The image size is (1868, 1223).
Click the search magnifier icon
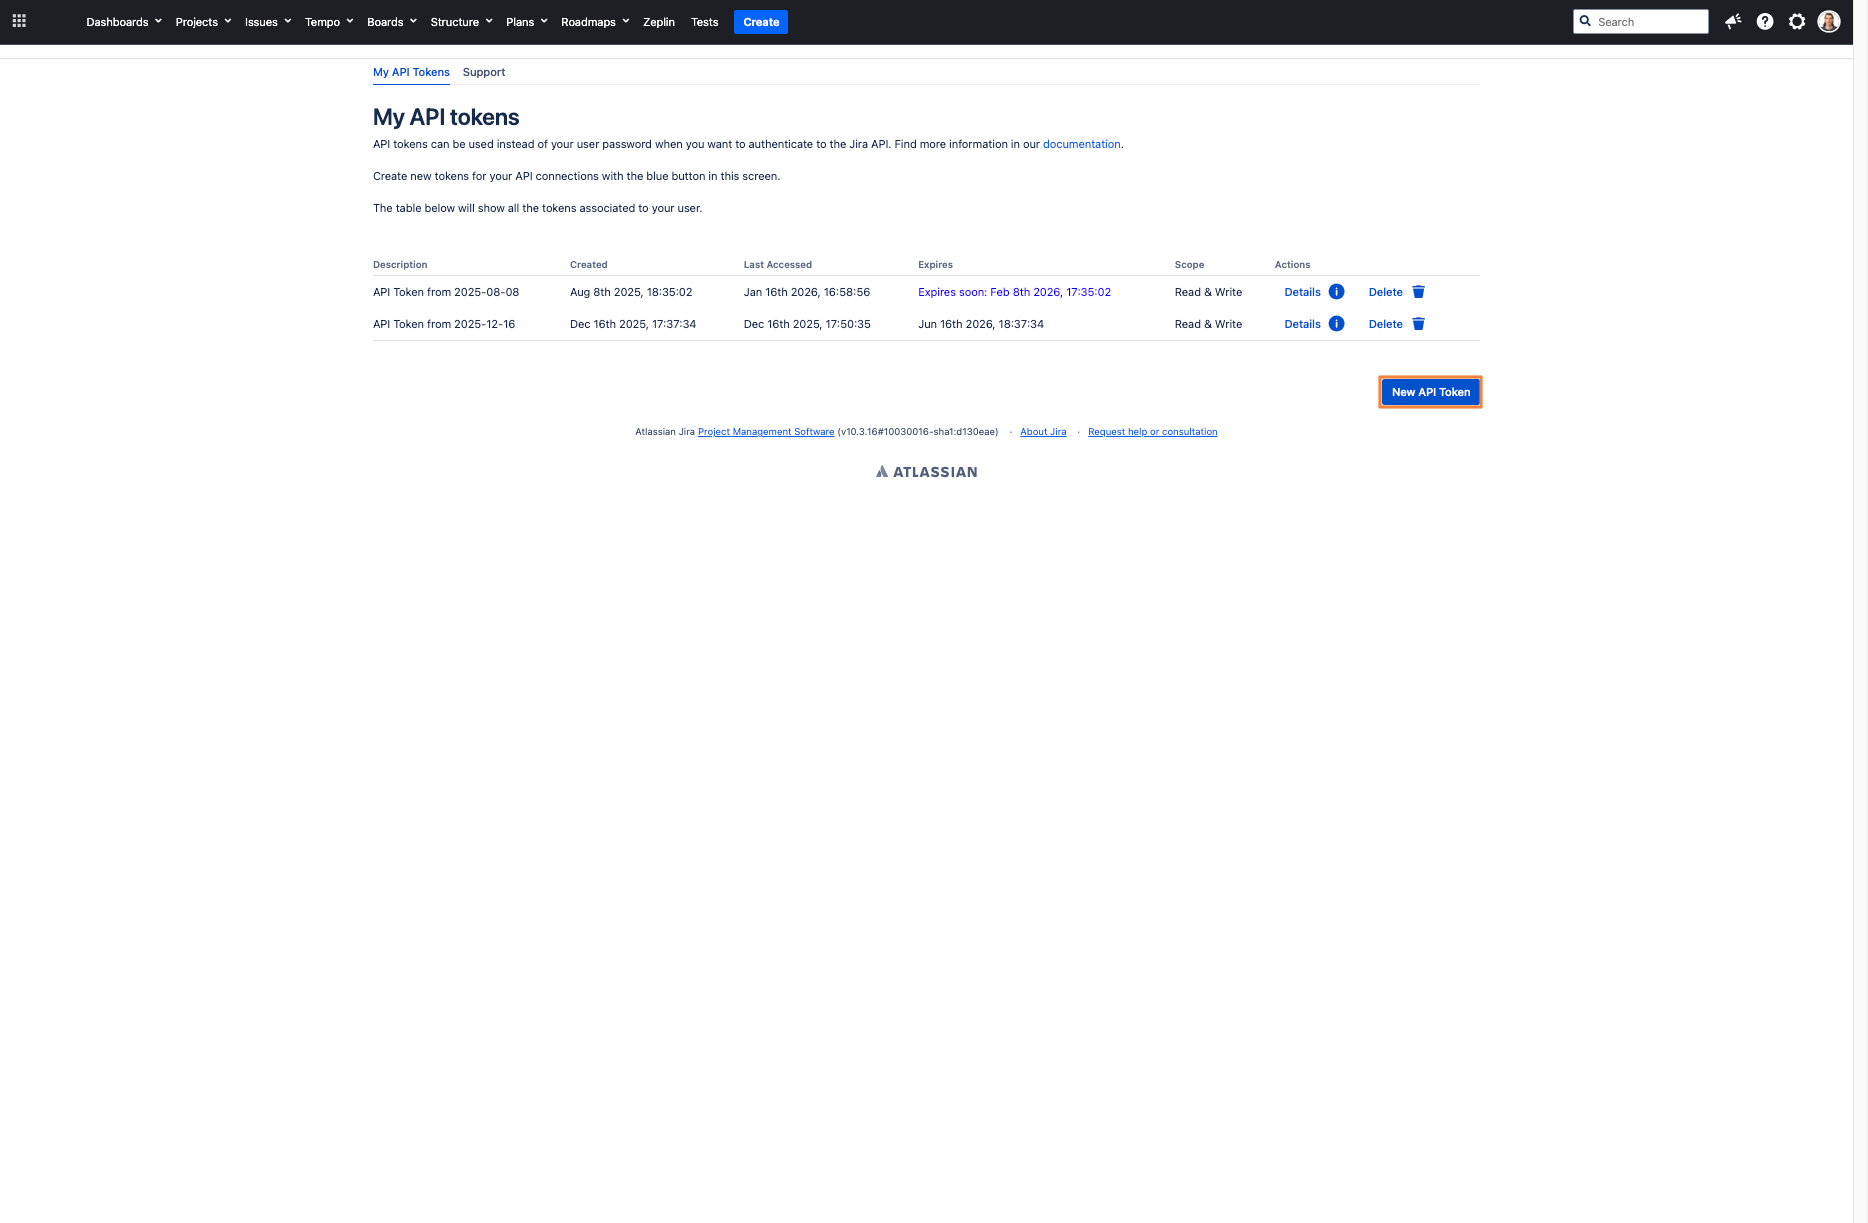(x=1585, y=21)
